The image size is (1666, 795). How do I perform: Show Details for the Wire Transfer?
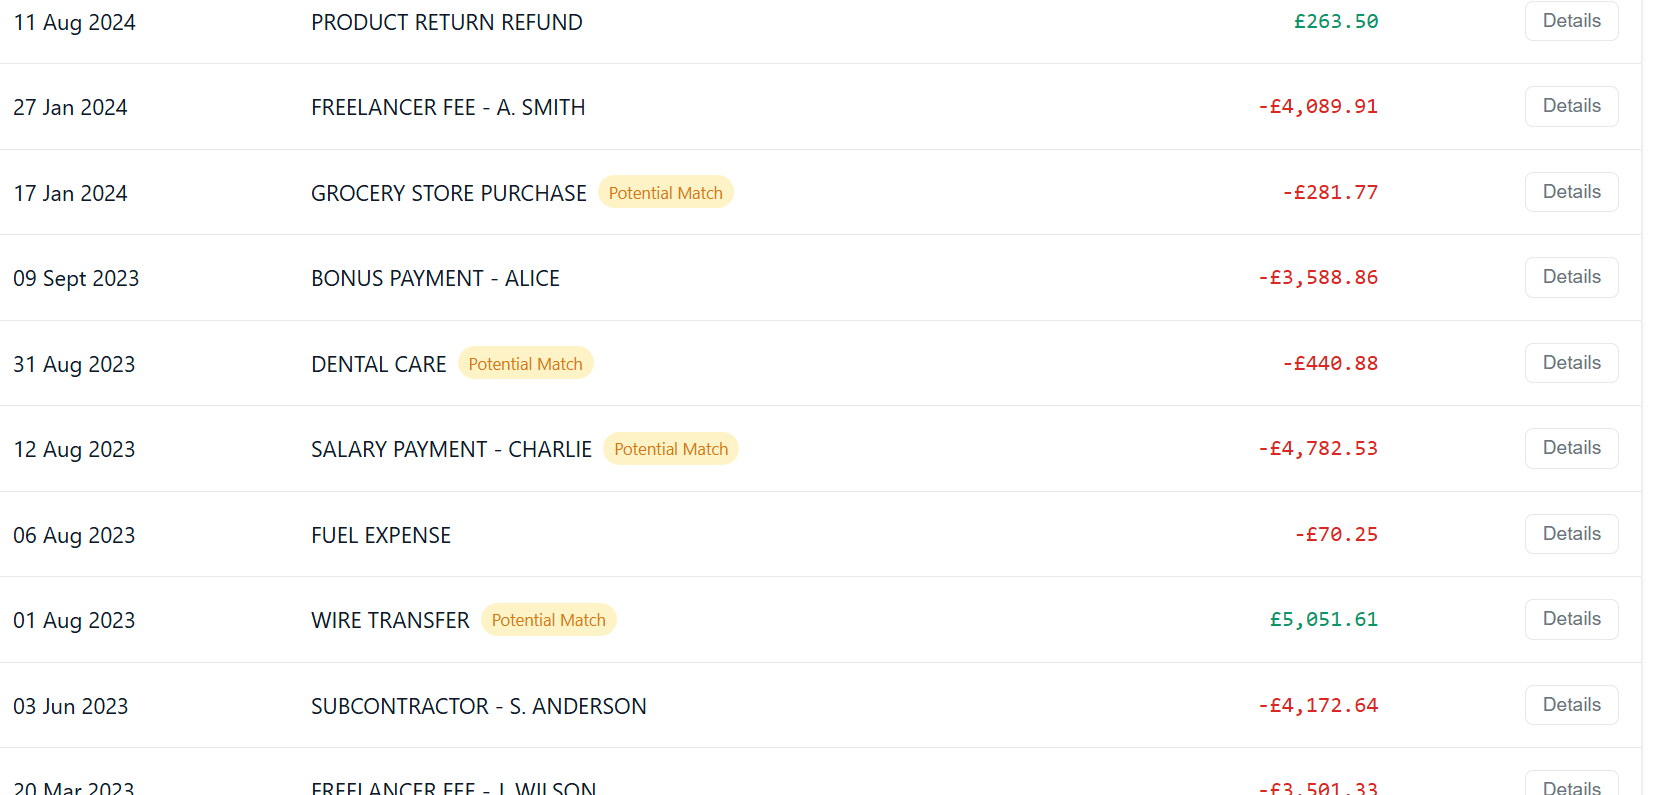pyautogui.click(x=1571, y=619)
